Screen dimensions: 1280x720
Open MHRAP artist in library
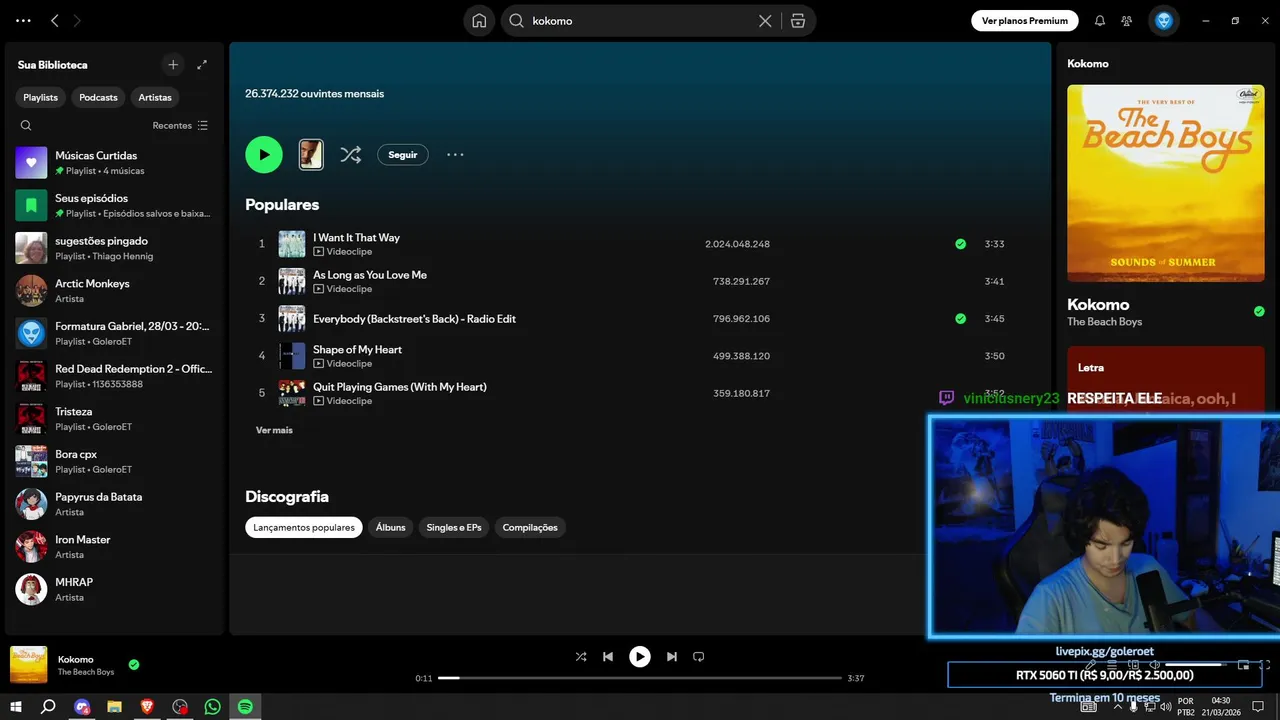pos(114,589)
